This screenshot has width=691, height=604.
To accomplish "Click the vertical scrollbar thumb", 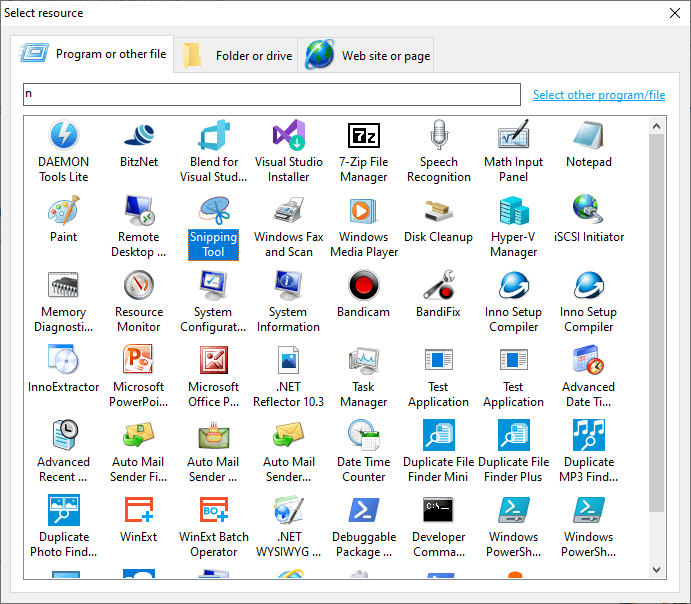I will [x=657, y=323].
